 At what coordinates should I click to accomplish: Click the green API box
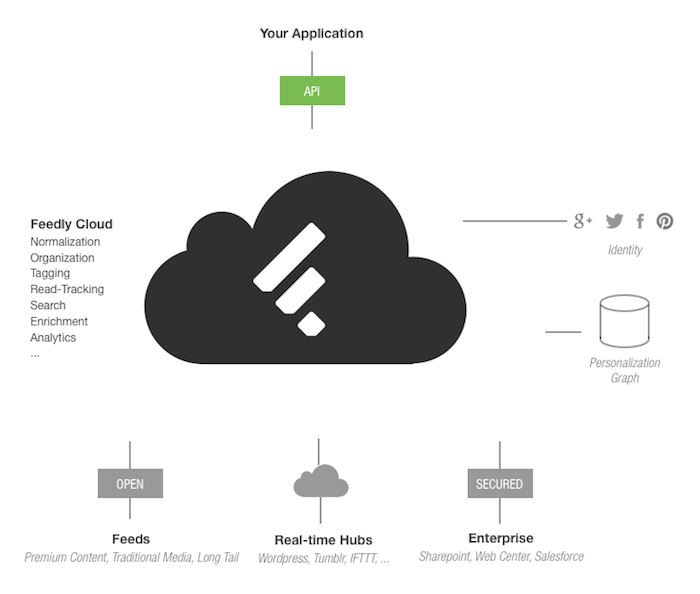[312, 91]
